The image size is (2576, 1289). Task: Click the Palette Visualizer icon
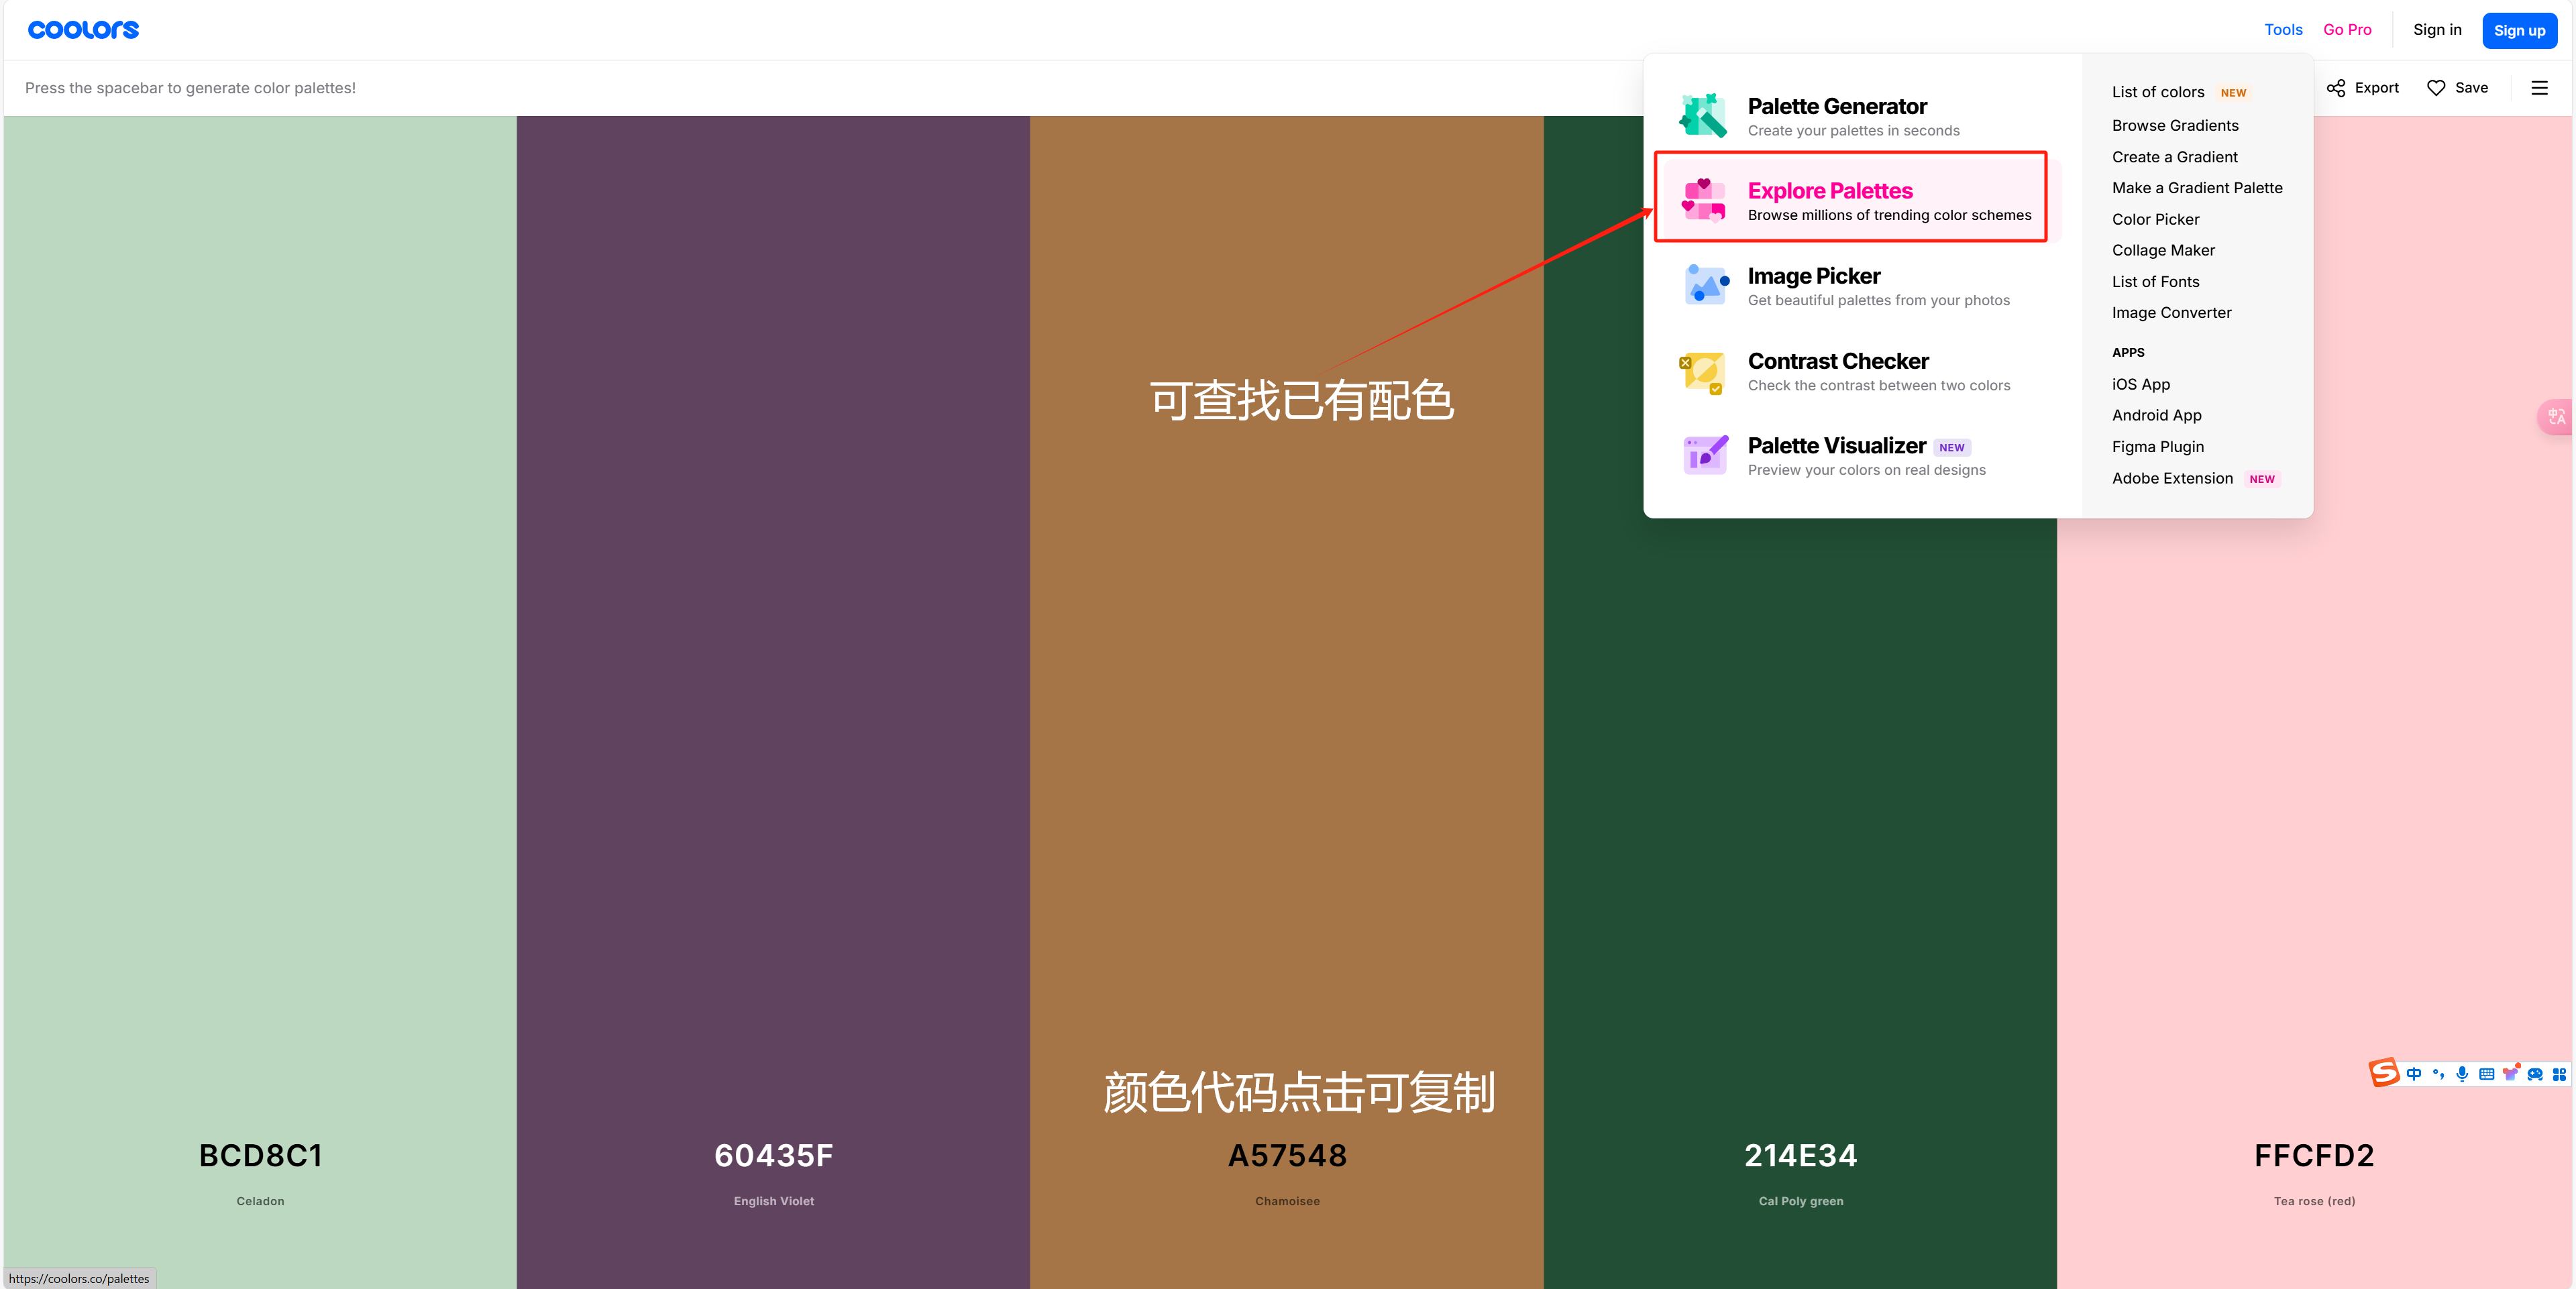(x=1705, y=455)
